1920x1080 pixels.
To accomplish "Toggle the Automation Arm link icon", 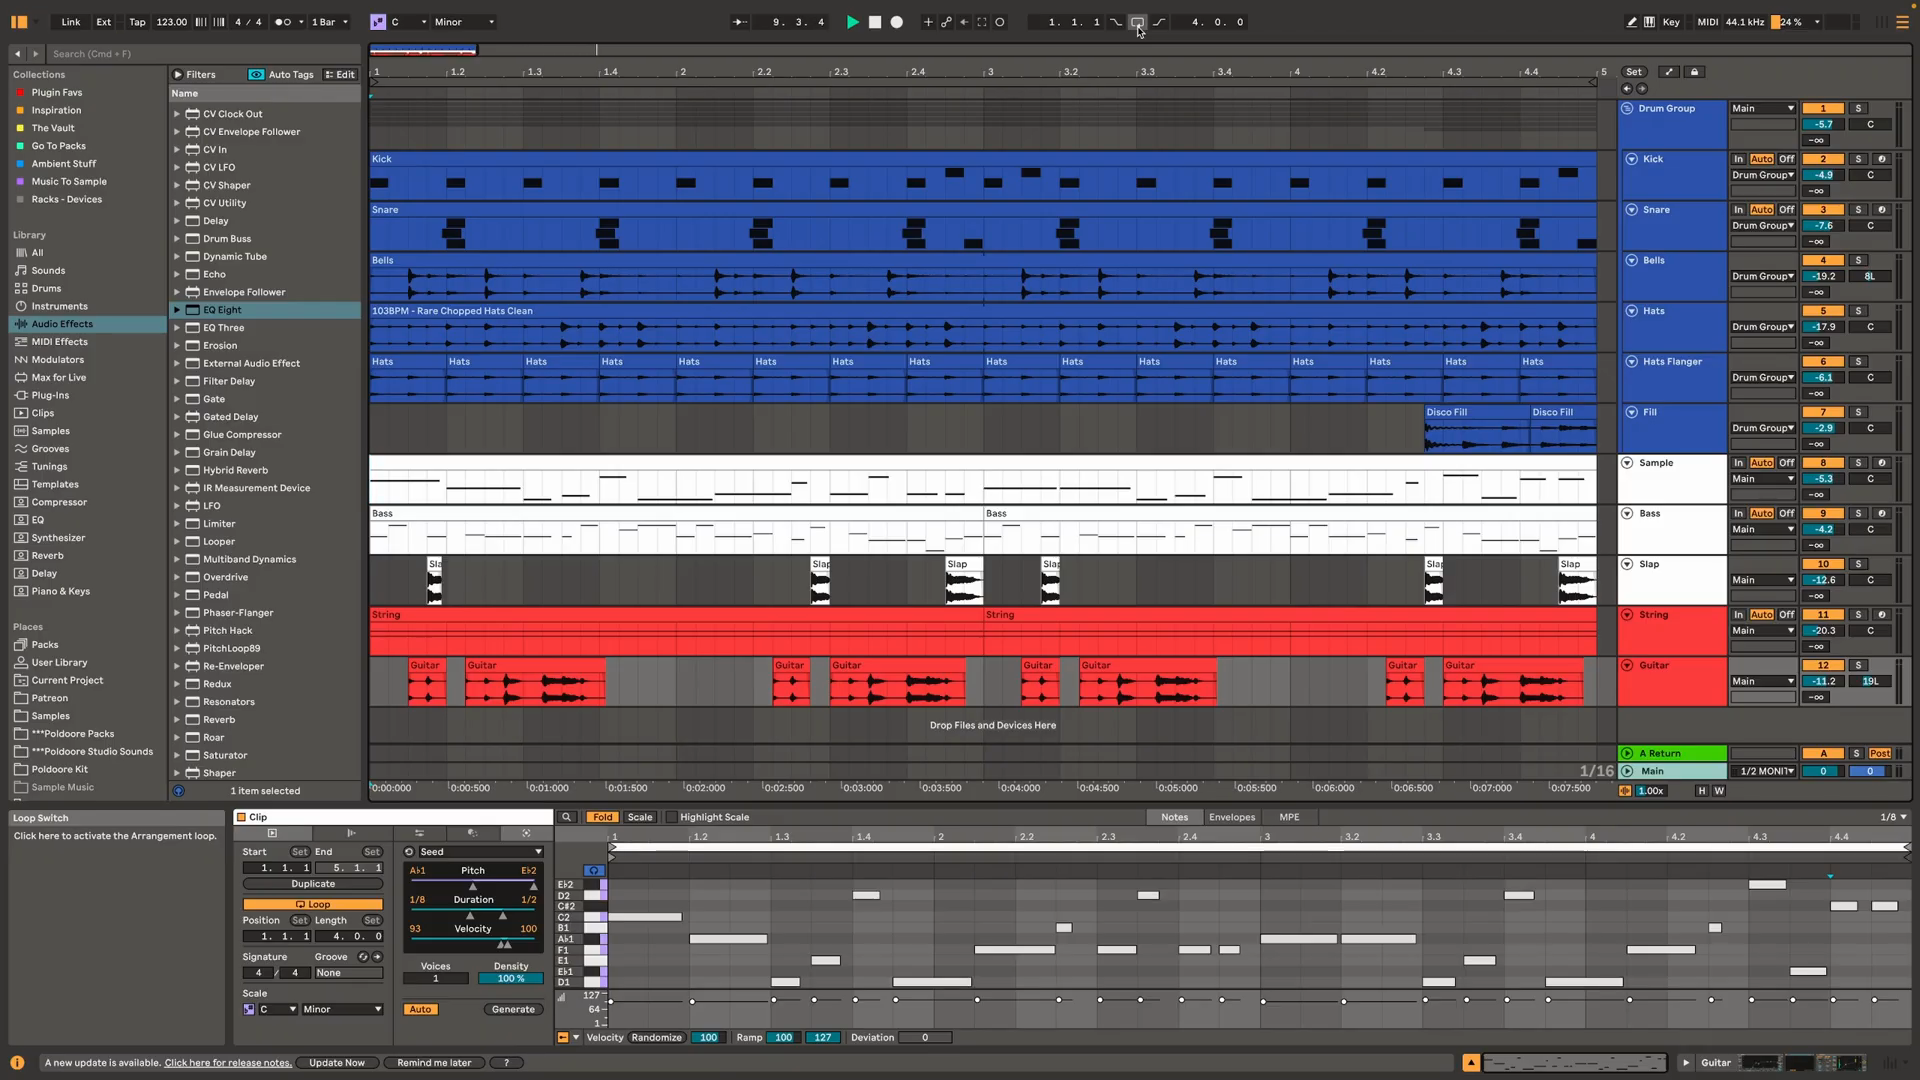I will (x=946, y=22).
